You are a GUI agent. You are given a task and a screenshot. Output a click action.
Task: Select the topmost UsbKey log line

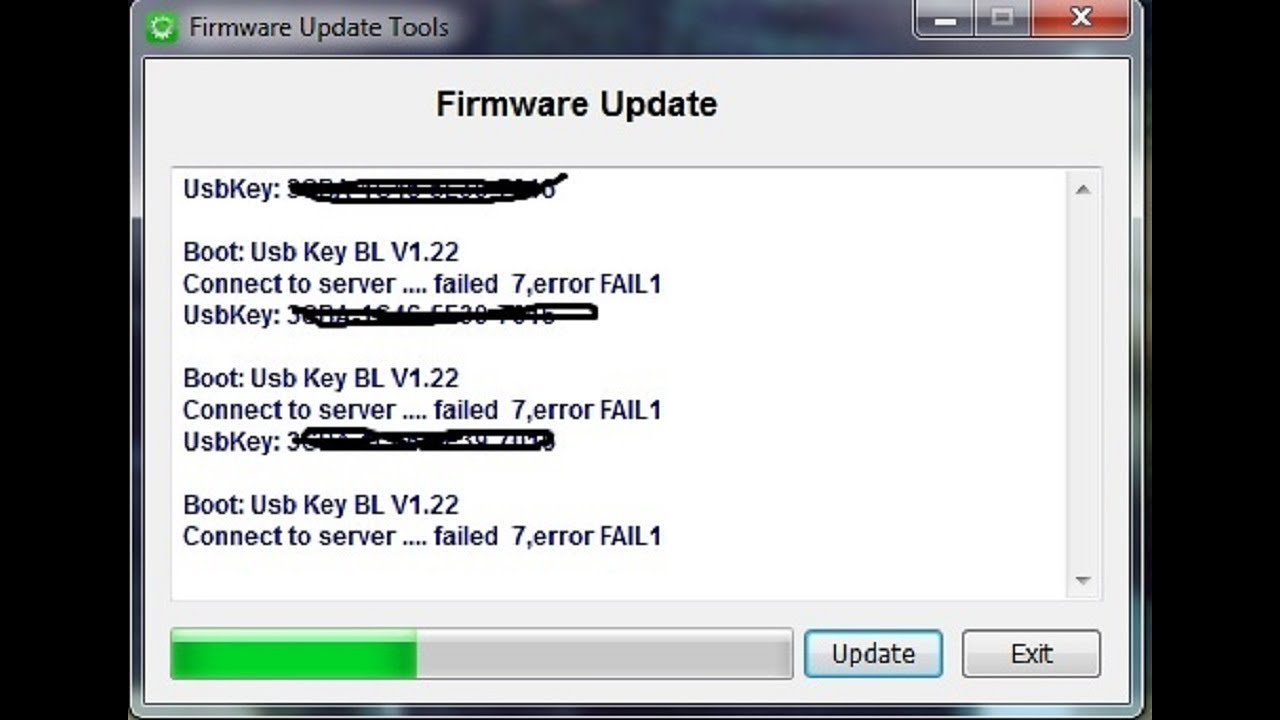point(368,189)
